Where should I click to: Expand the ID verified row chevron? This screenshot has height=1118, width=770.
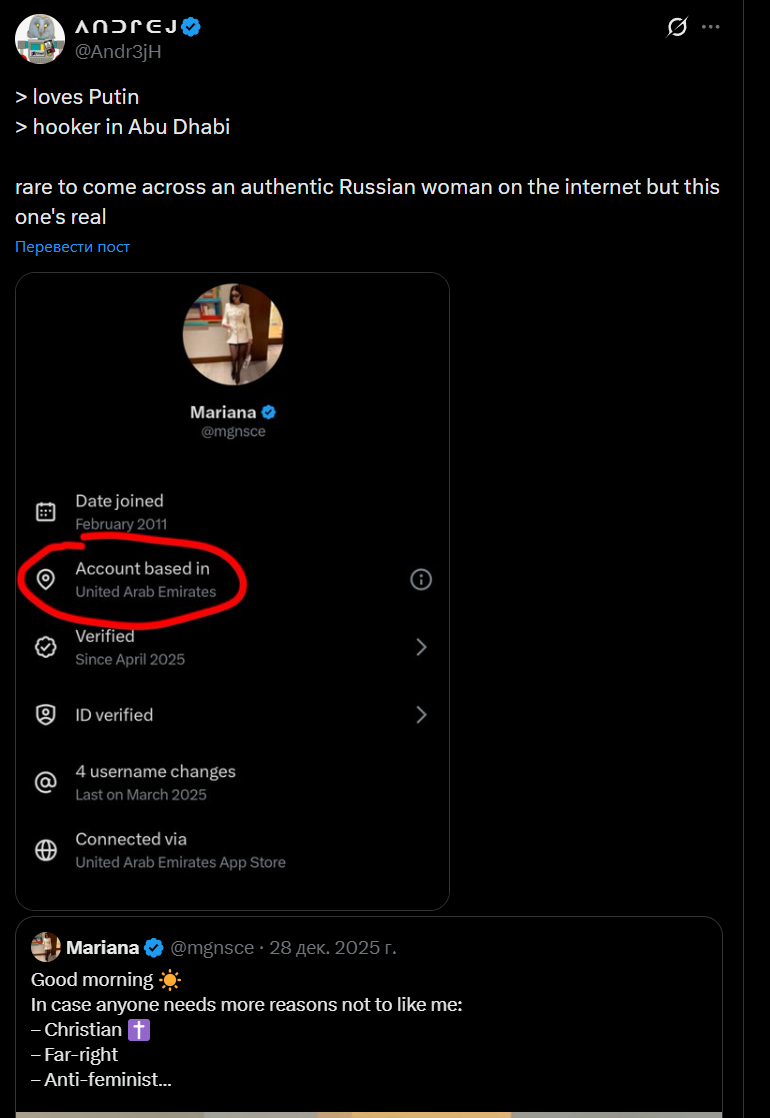(x=421, y=715)
